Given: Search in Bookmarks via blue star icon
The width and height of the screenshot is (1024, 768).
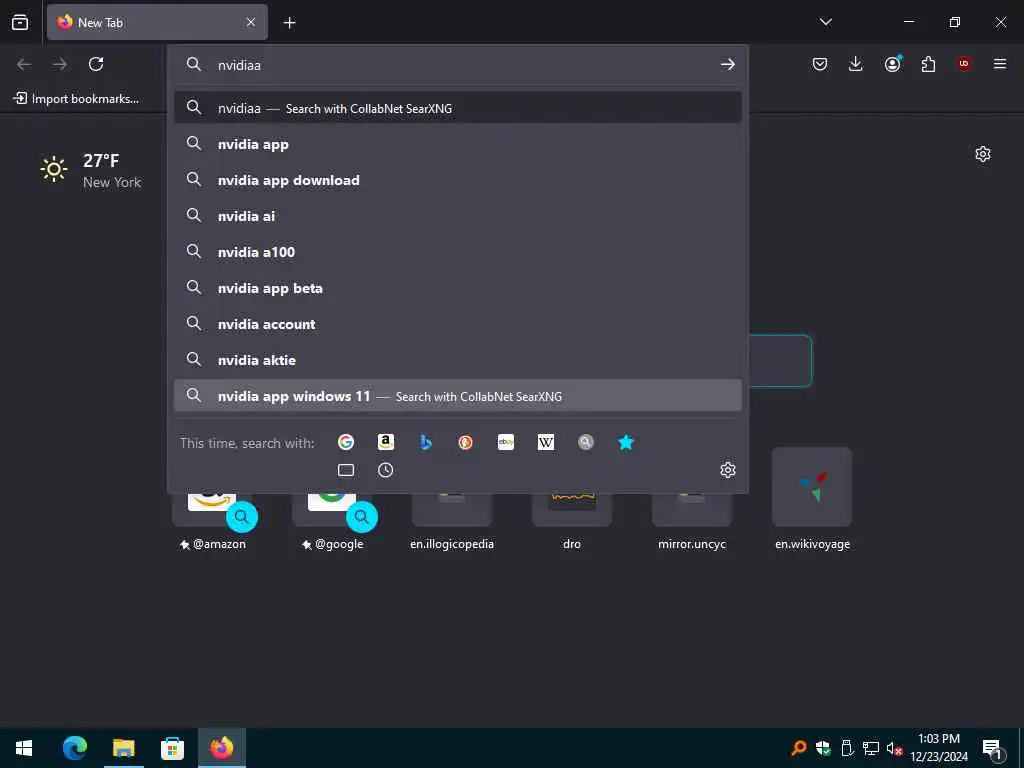Looking at the screenshot, I should [x=626, y=442].
